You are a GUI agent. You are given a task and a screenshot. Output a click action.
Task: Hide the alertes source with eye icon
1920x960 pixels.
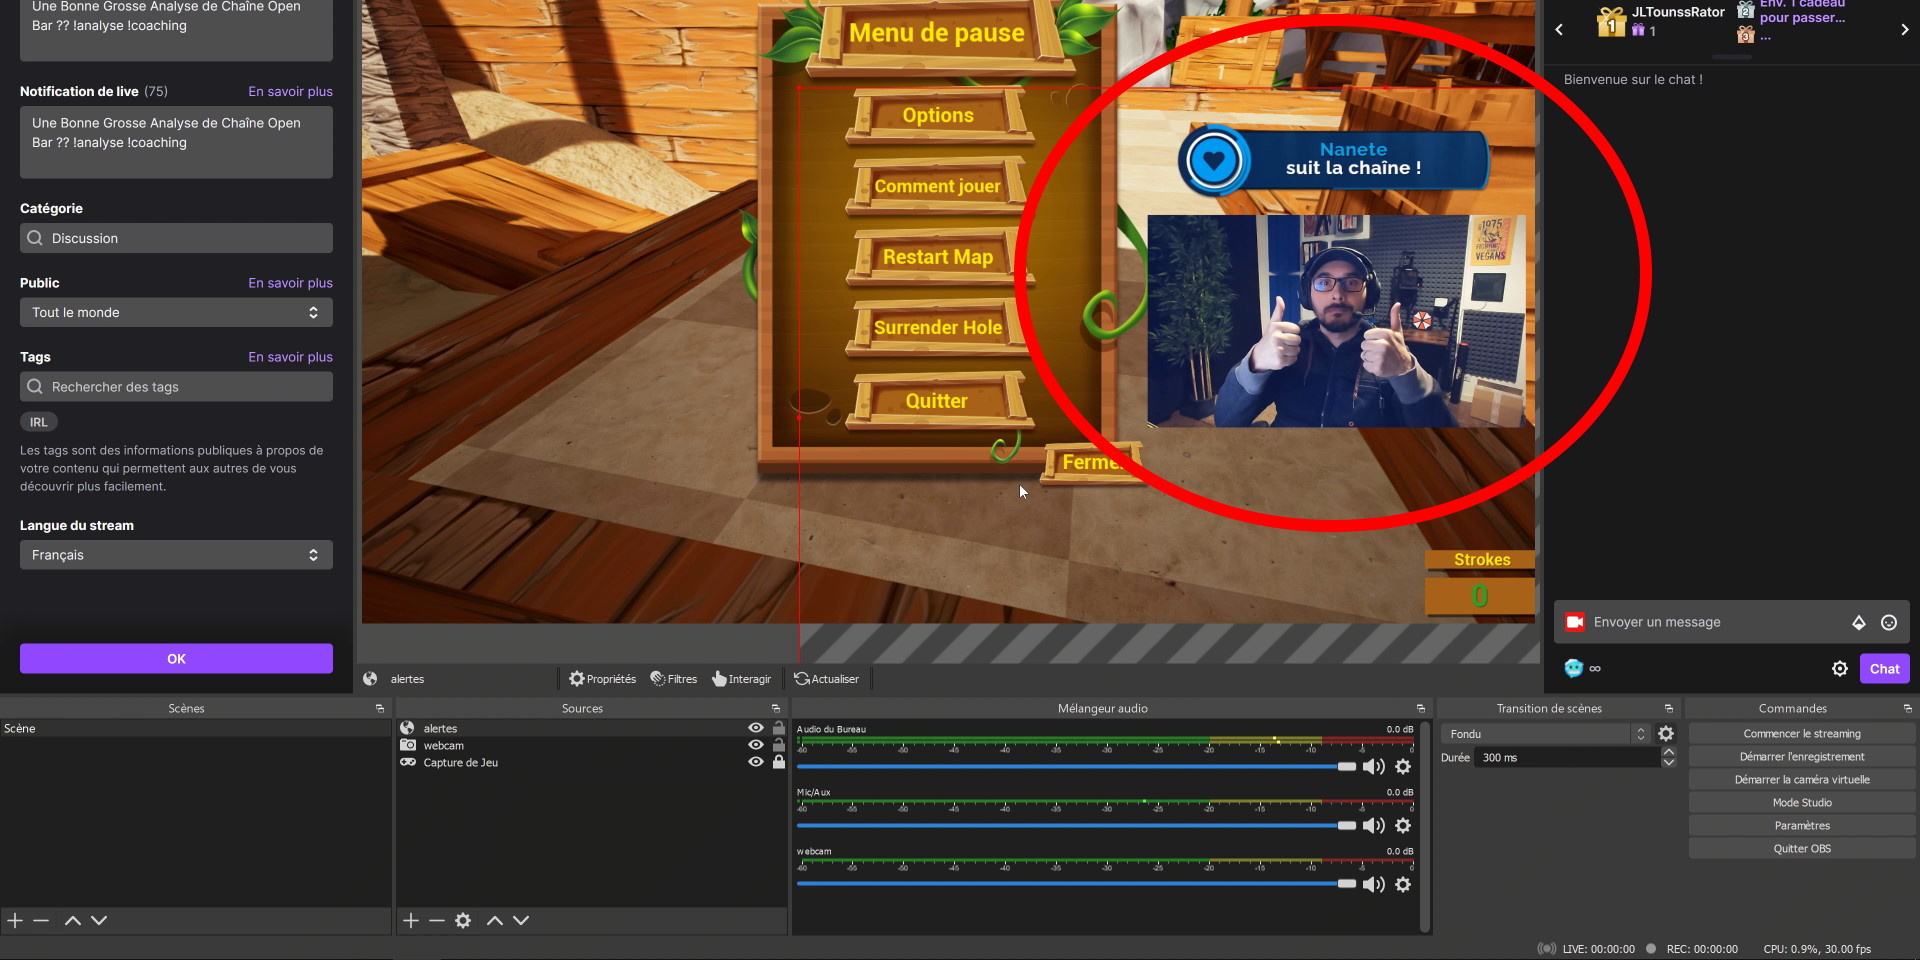756,729
